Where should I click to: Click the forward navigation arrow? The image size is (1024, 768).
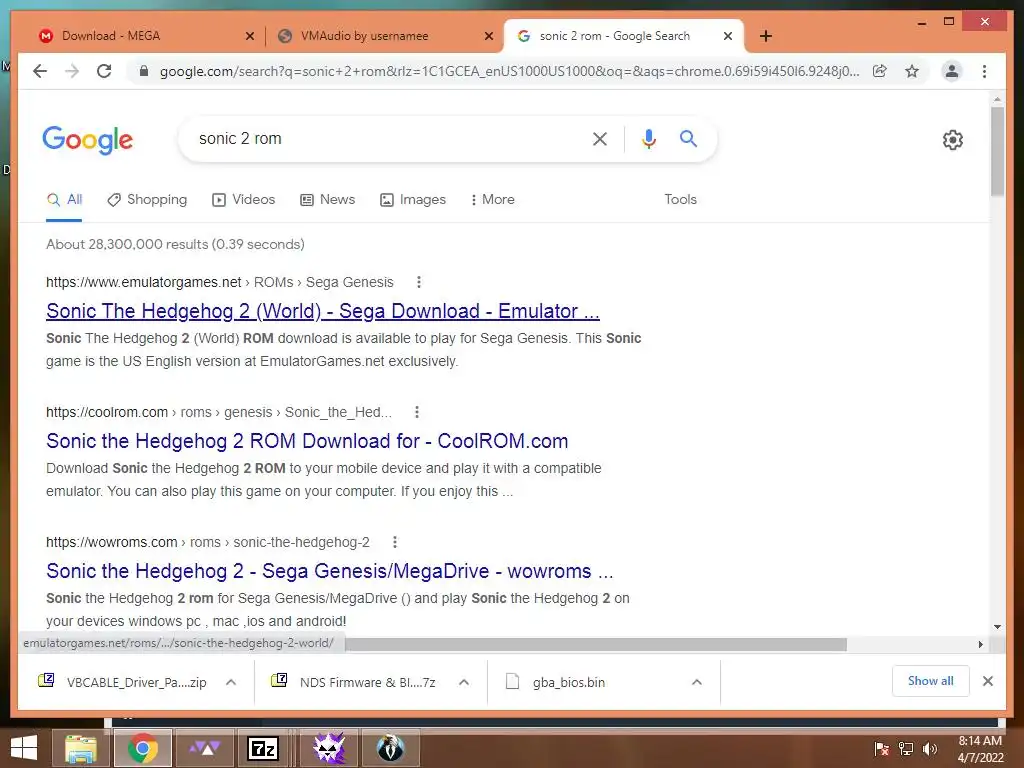72,71
